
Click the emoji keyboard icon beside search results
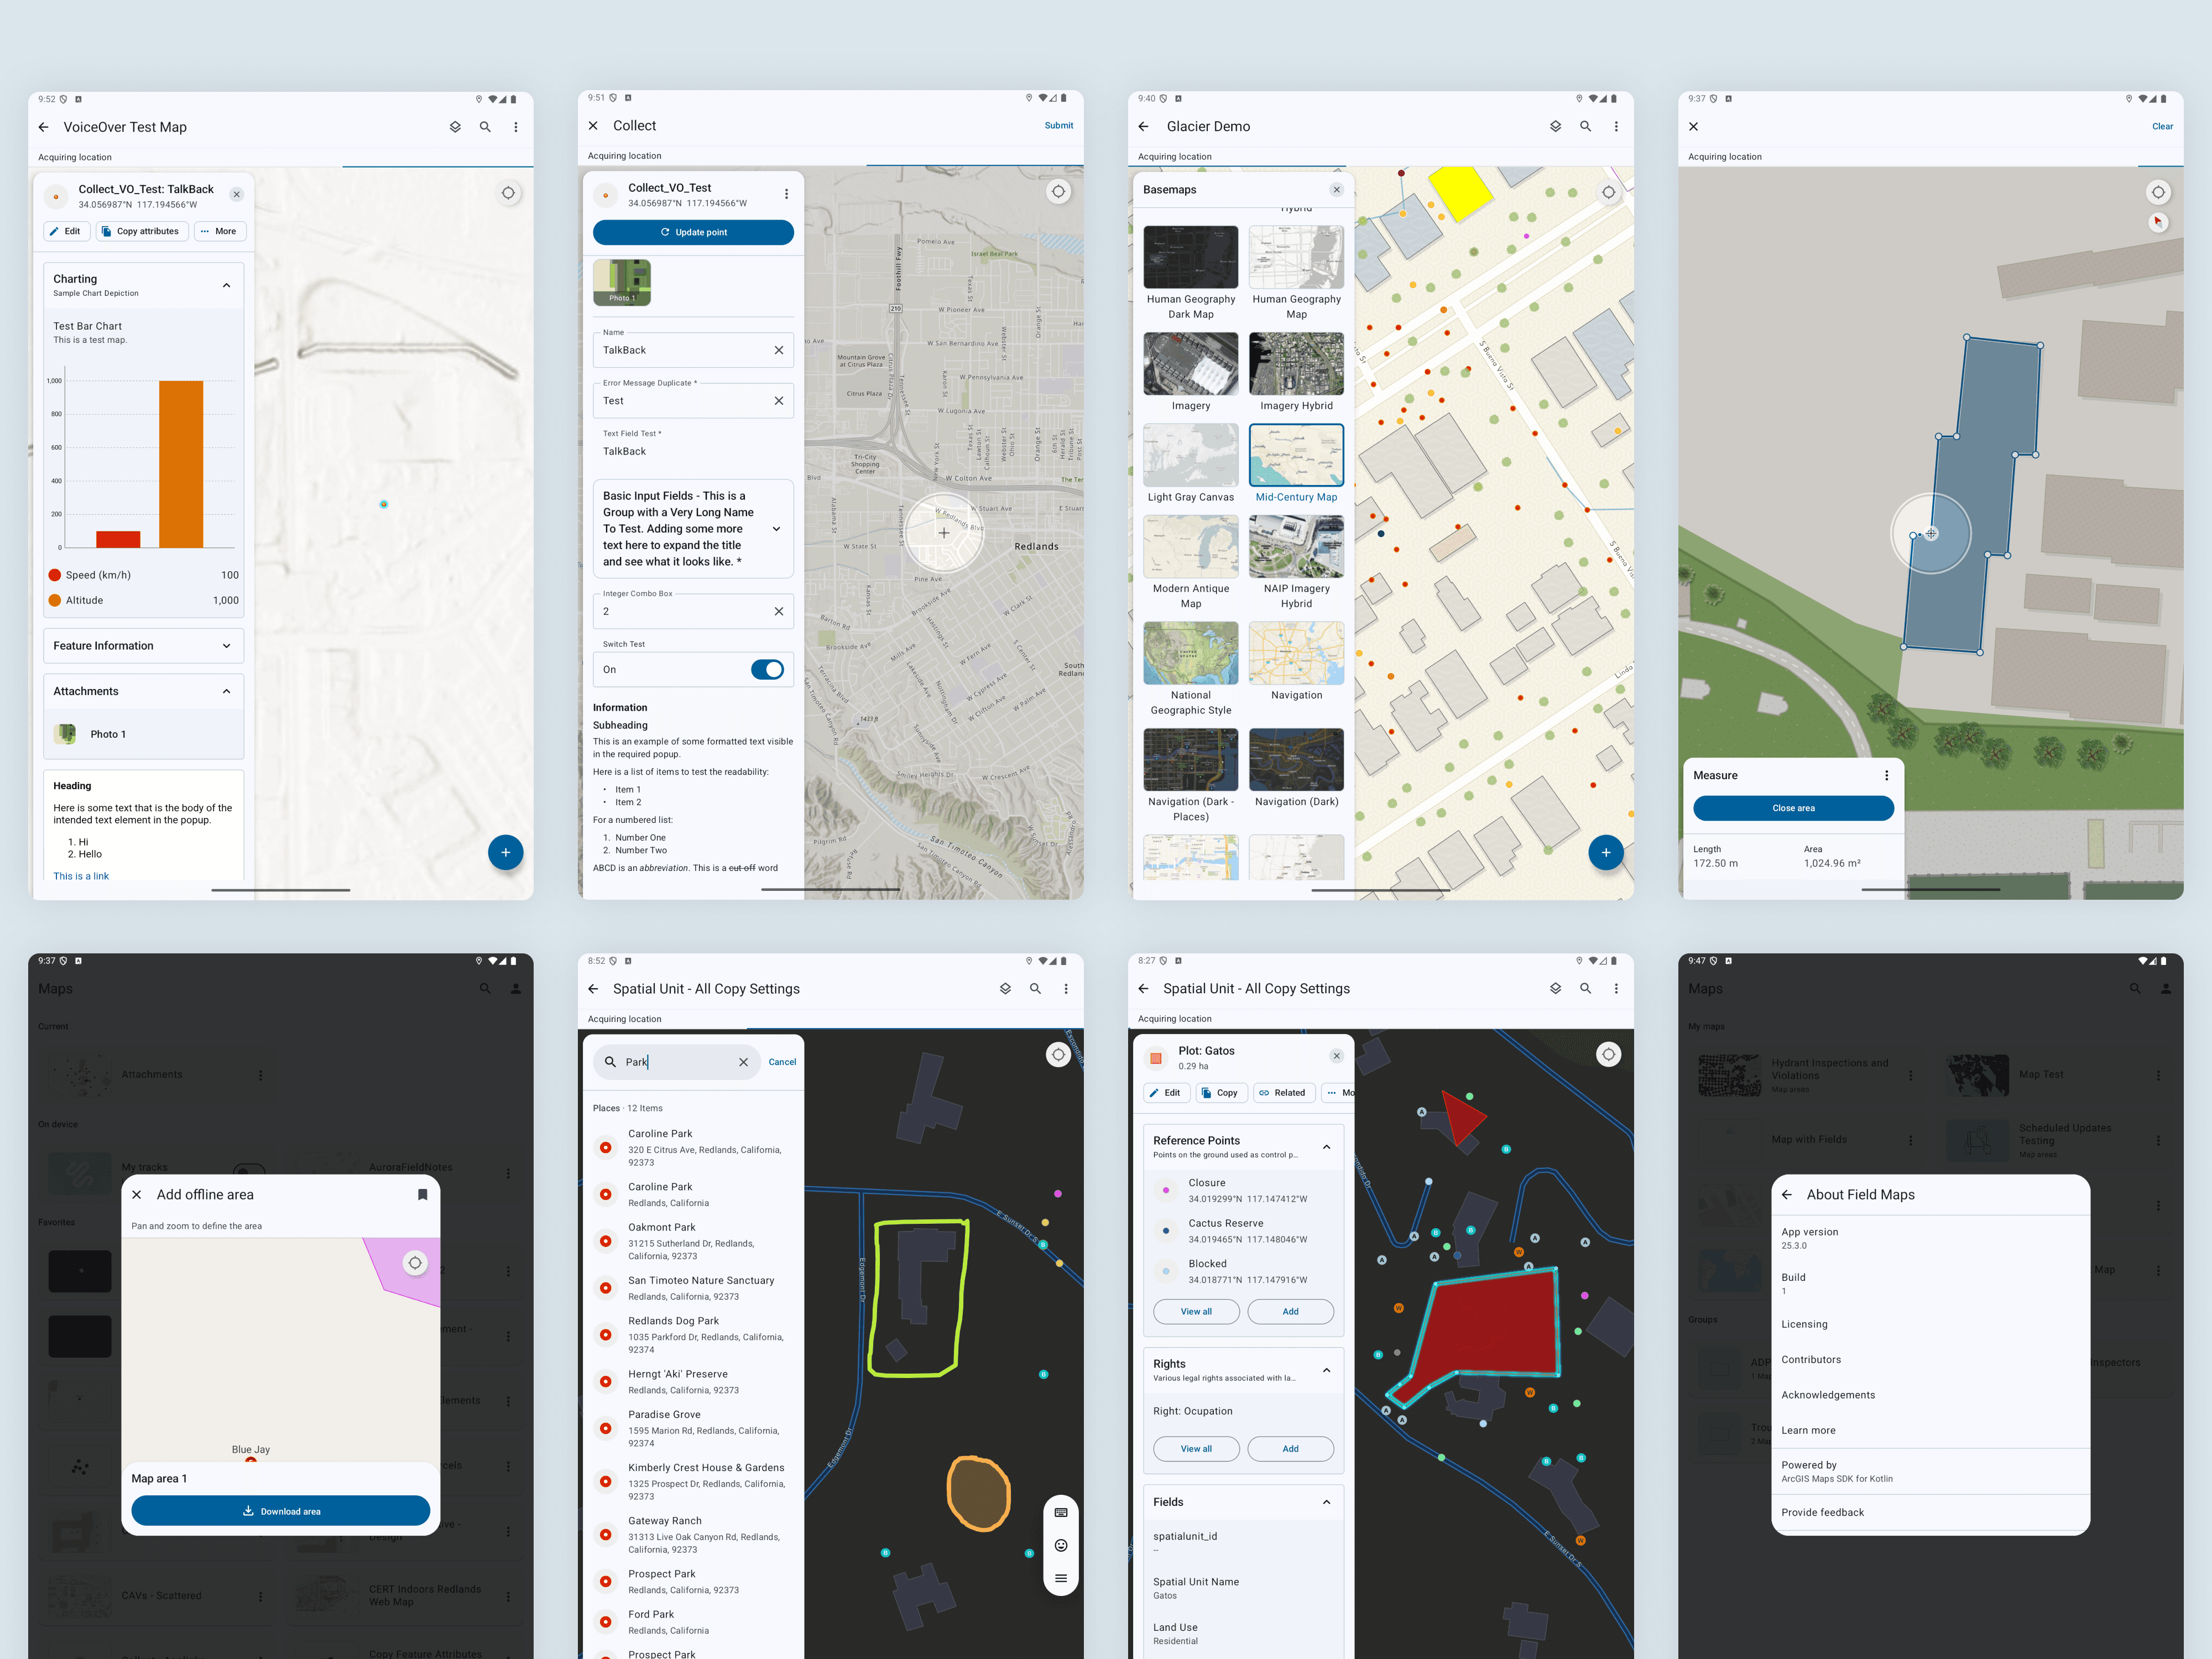pyautogui.click(x=1060, y=1545)
